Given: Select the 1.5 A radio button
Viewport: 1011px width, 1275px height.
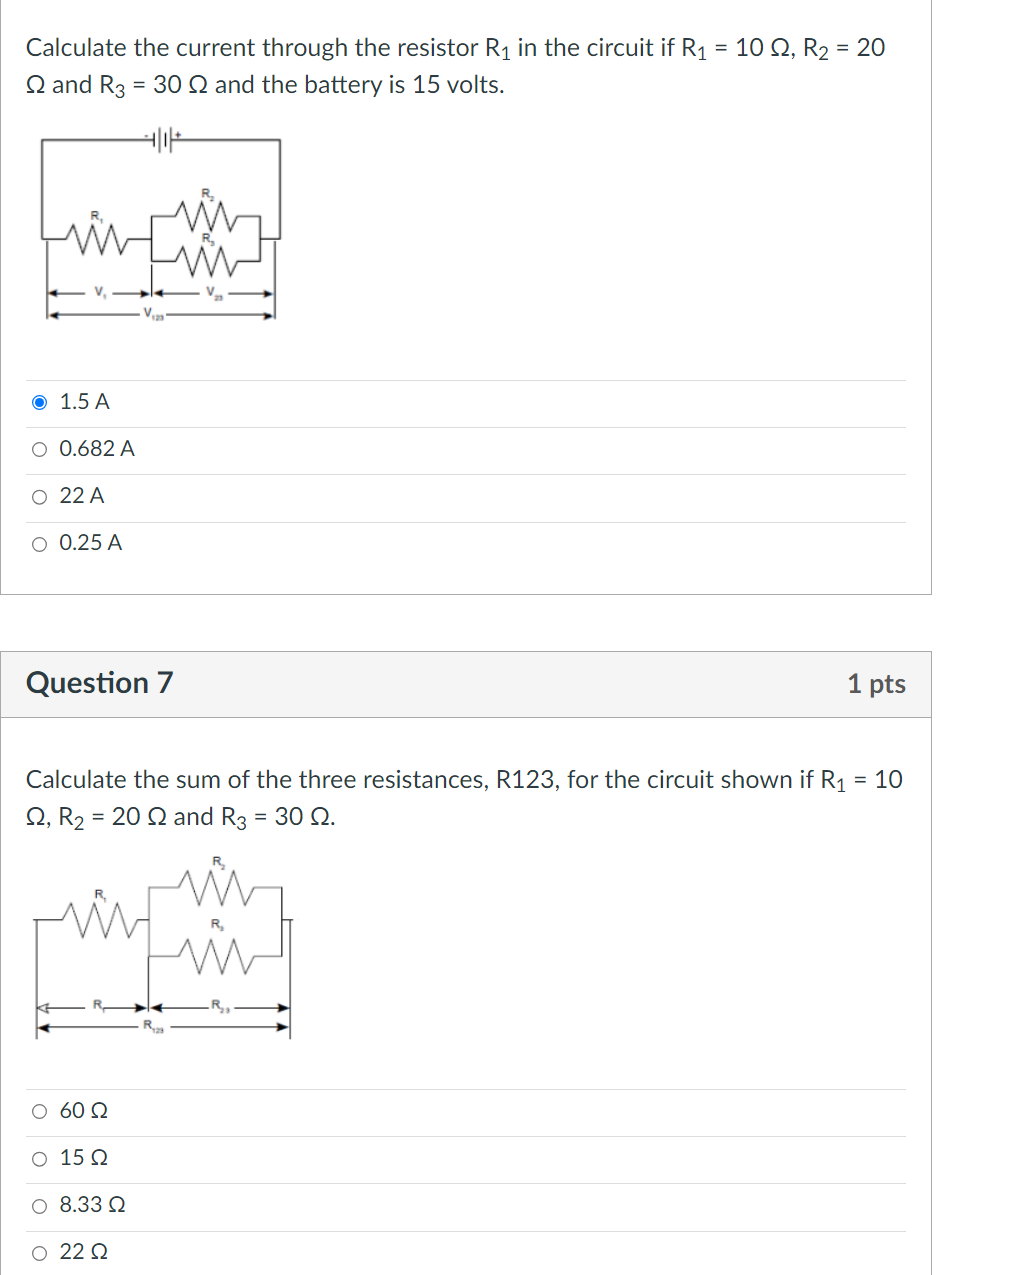Looking at the screenshot, I should pos(40,402).
